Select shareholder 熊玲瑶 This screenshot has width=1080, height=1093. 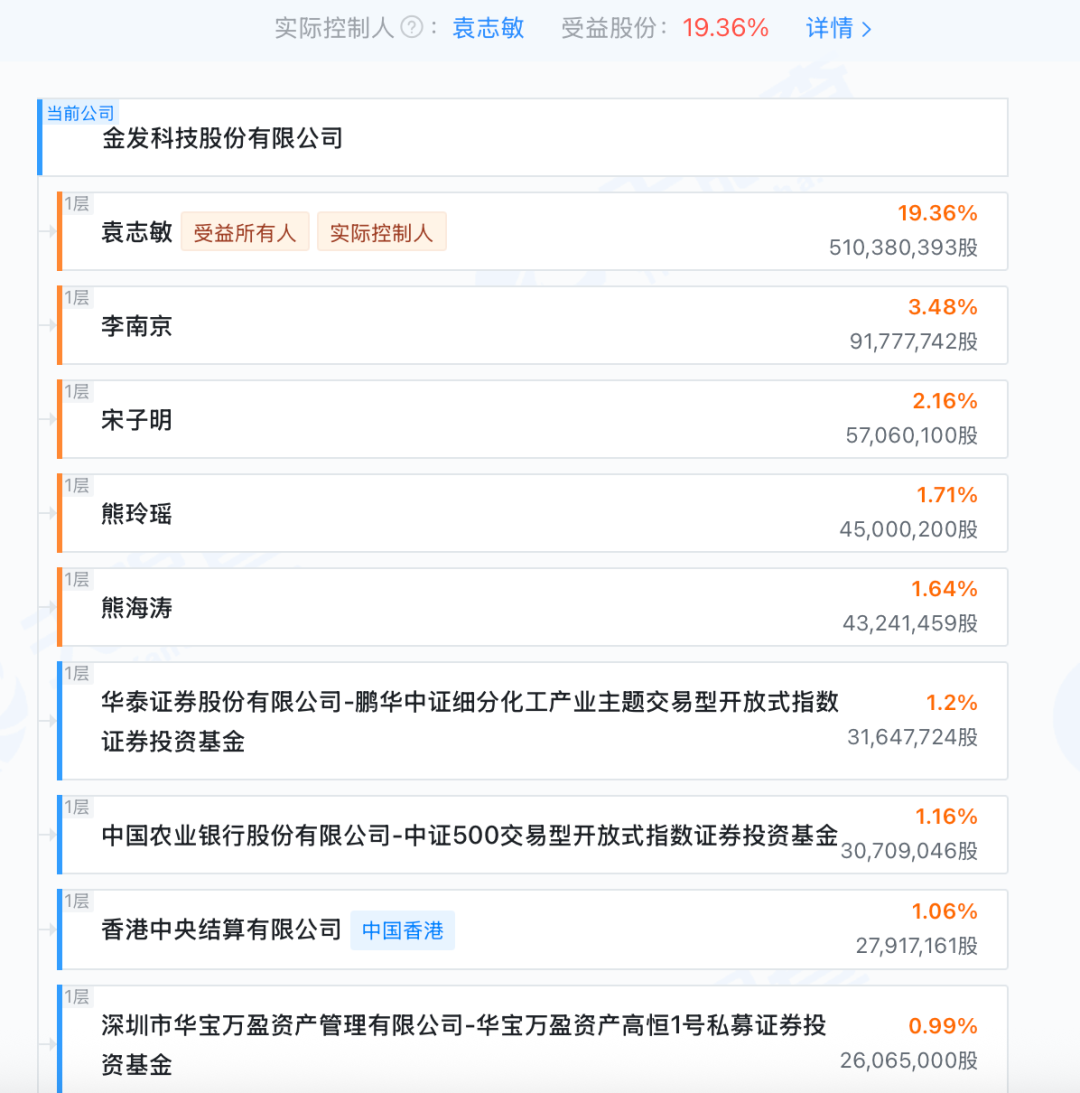coord(137,514)
